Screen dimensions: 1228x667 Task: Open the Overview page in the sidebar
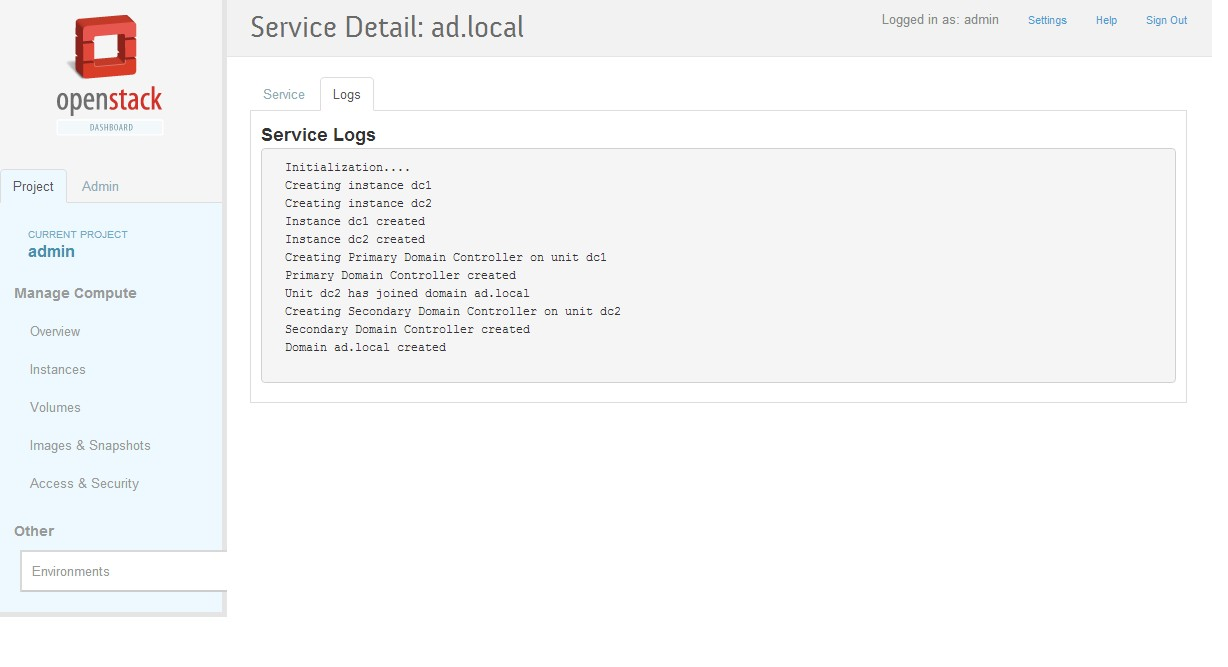(55, 332)
